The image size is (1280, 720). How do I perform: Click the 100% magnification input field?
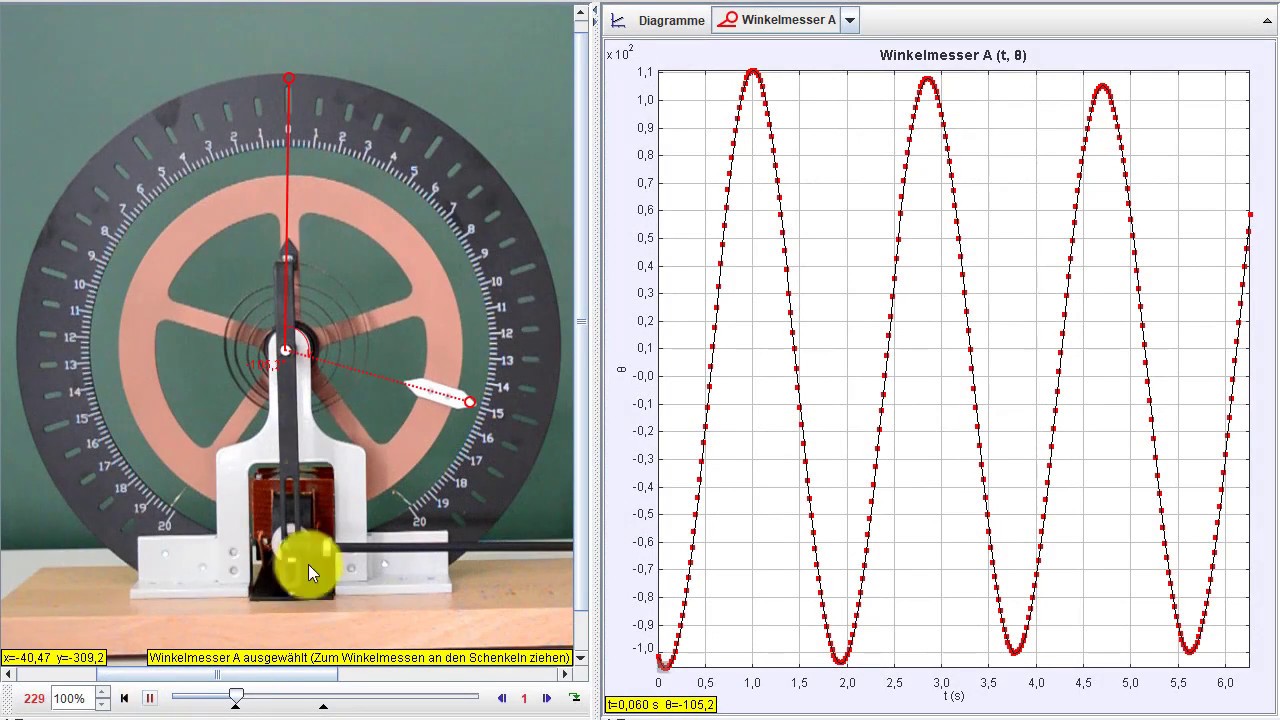[x=71, y=698]
